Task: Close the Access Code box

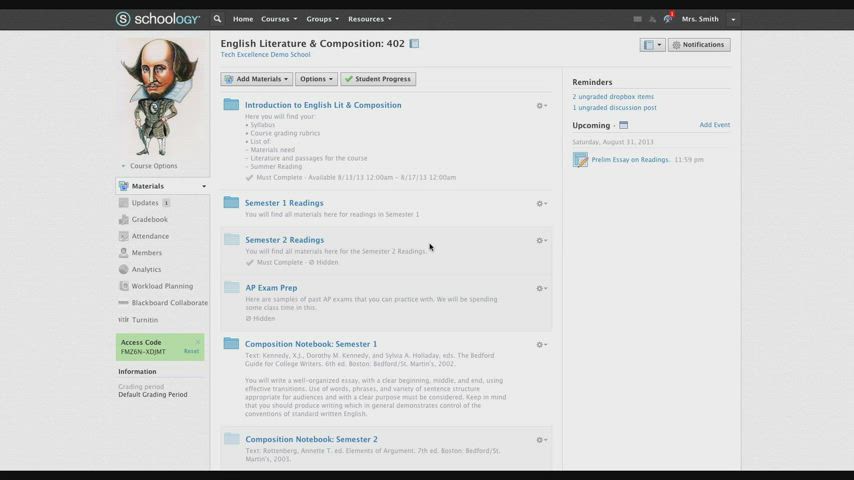Action: tap(198, 342)
